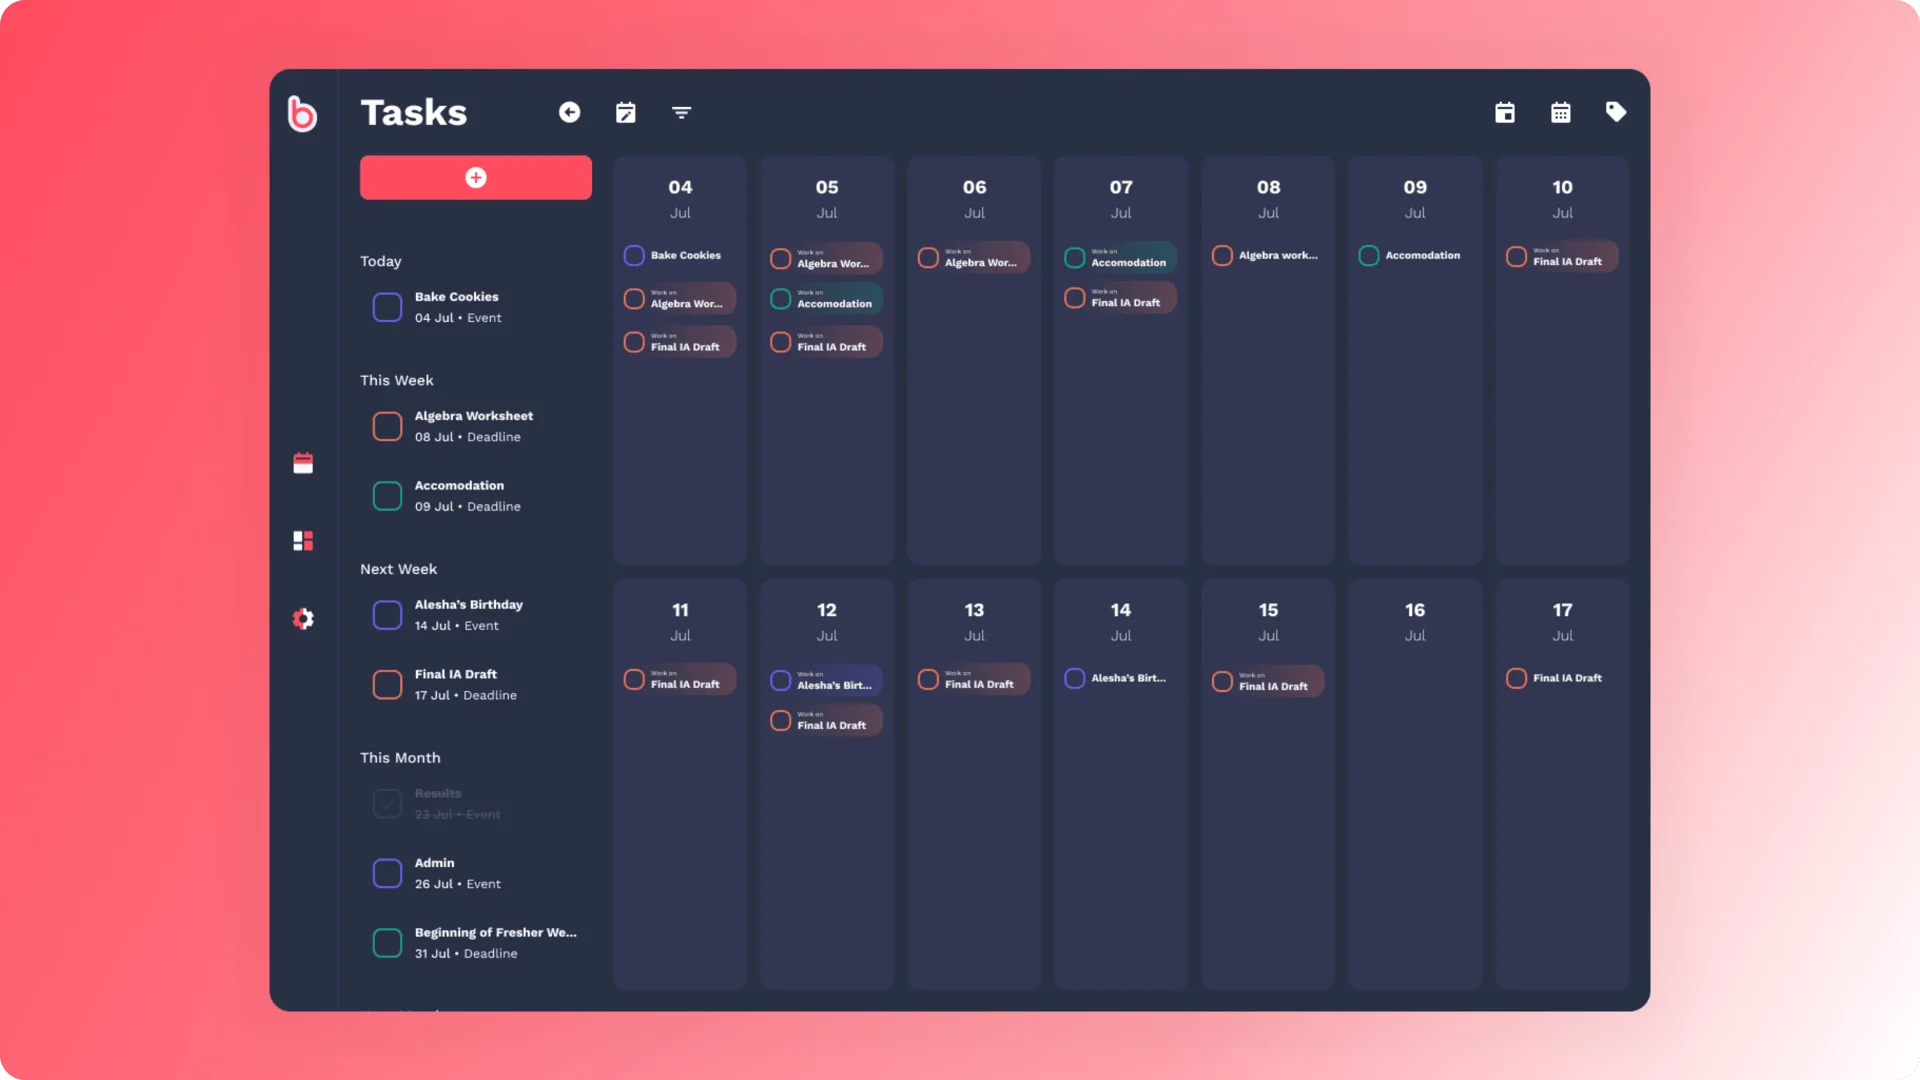Open the filter icon next to calendar edit
The height and width of the screenshot is (1080, 1920).
tap(682, 113)
